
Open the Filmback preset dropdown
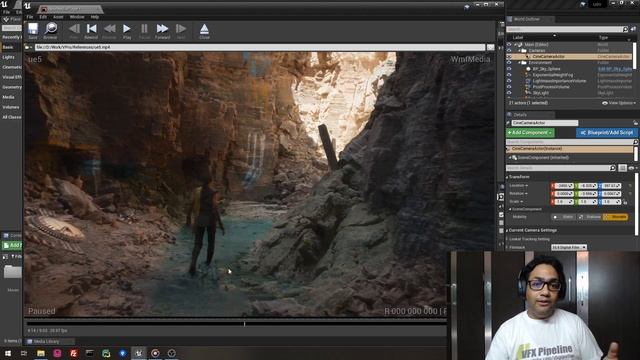pyautogui.click(x=569, y=247)
